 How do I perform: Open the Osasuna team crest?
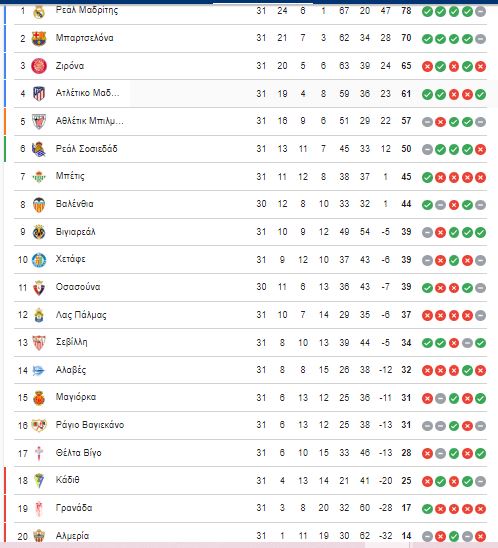[x=39, y=288]
